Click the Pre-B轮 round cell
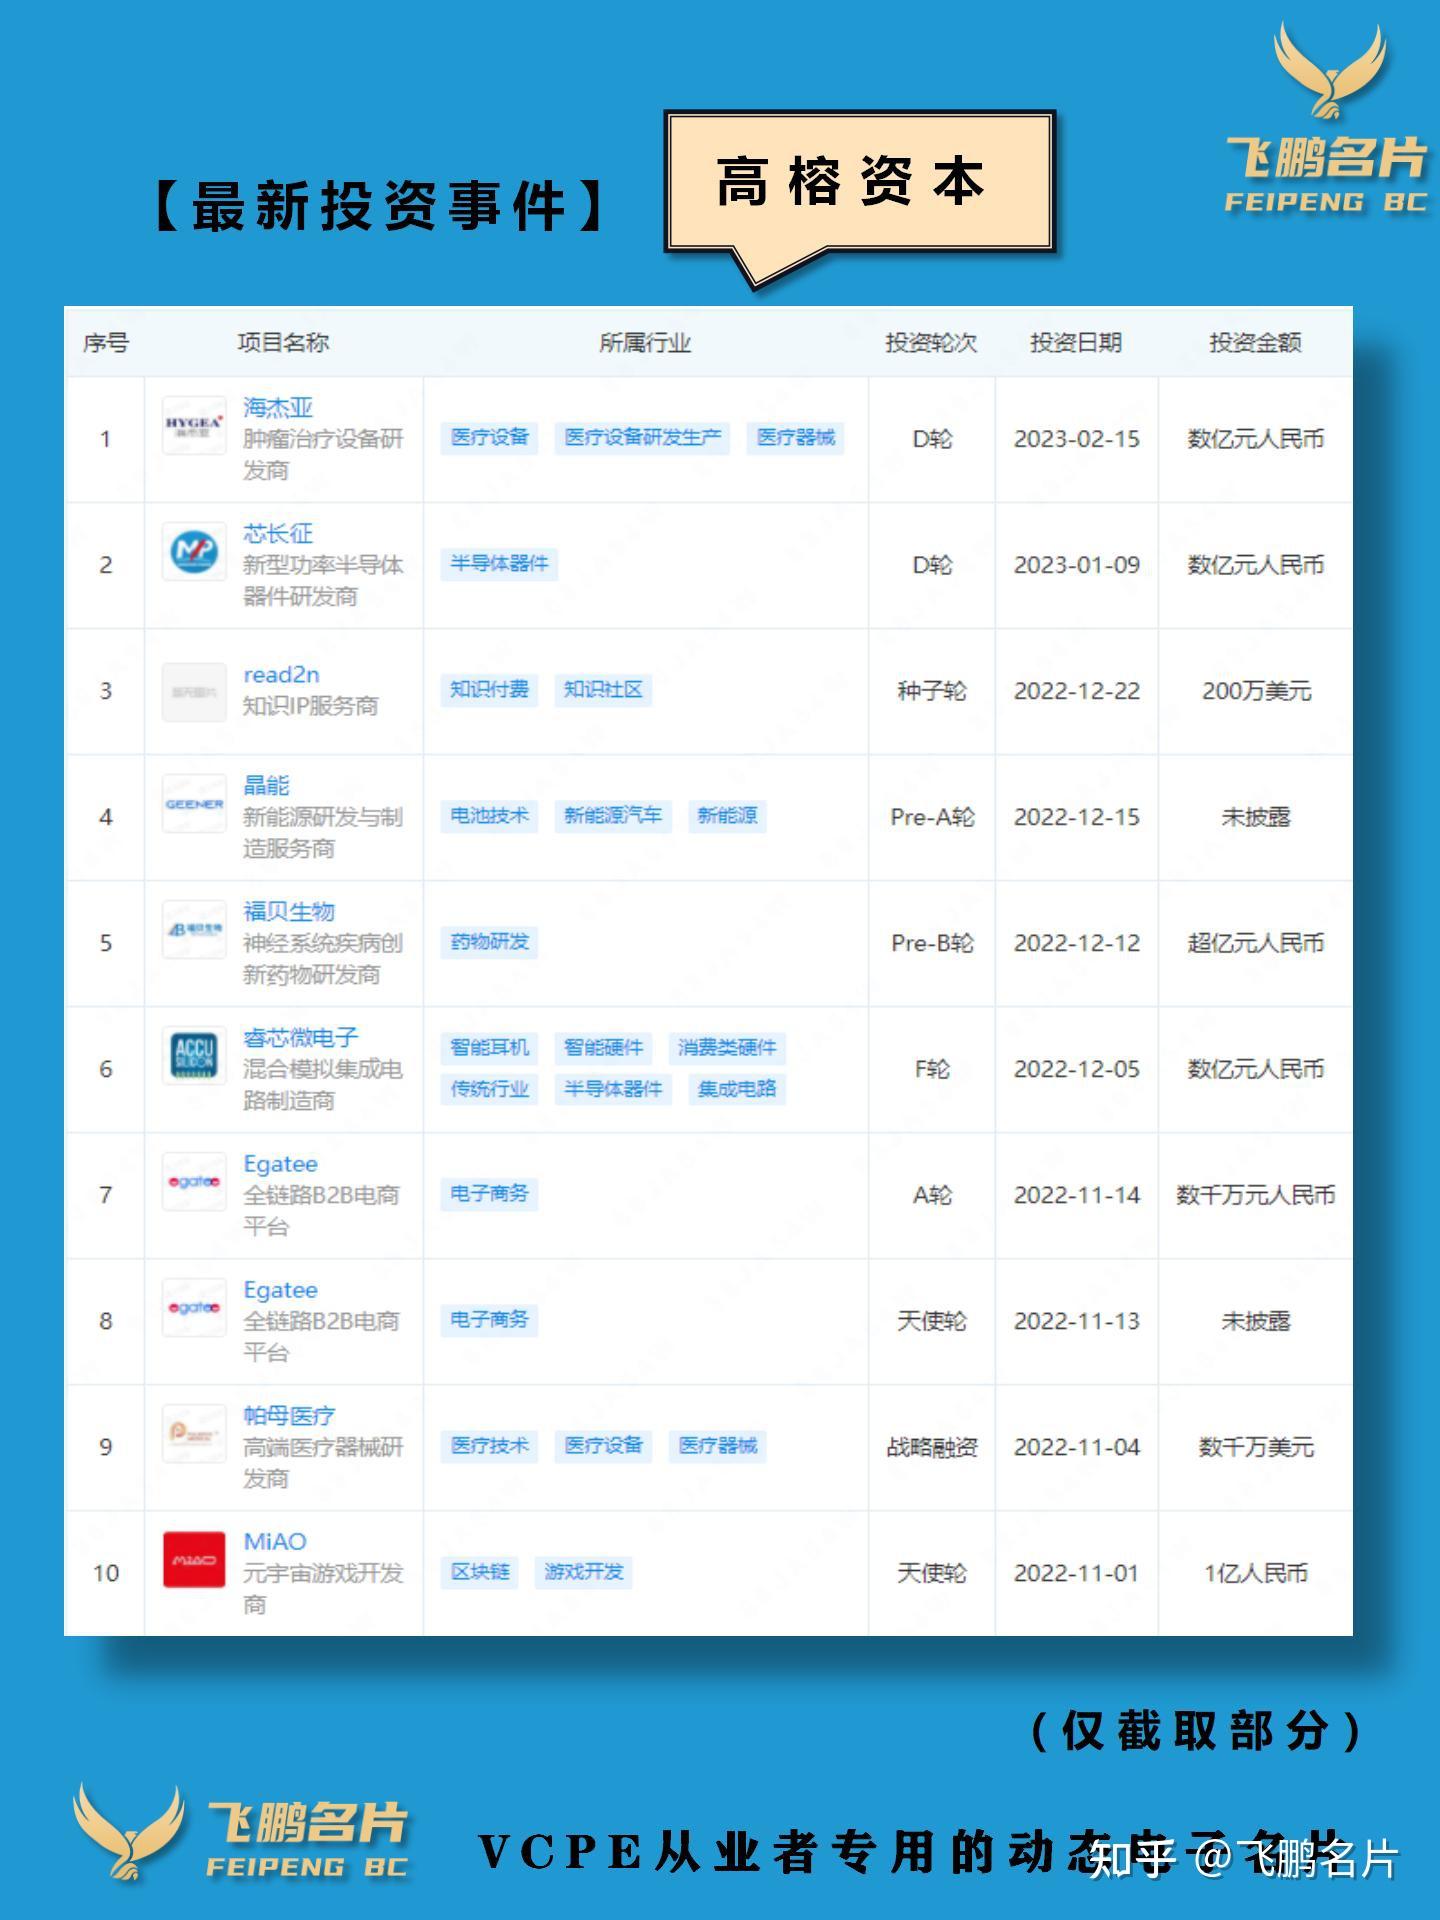The height and width of the screenshot is (1920, 1440). [x=932, y=943]
